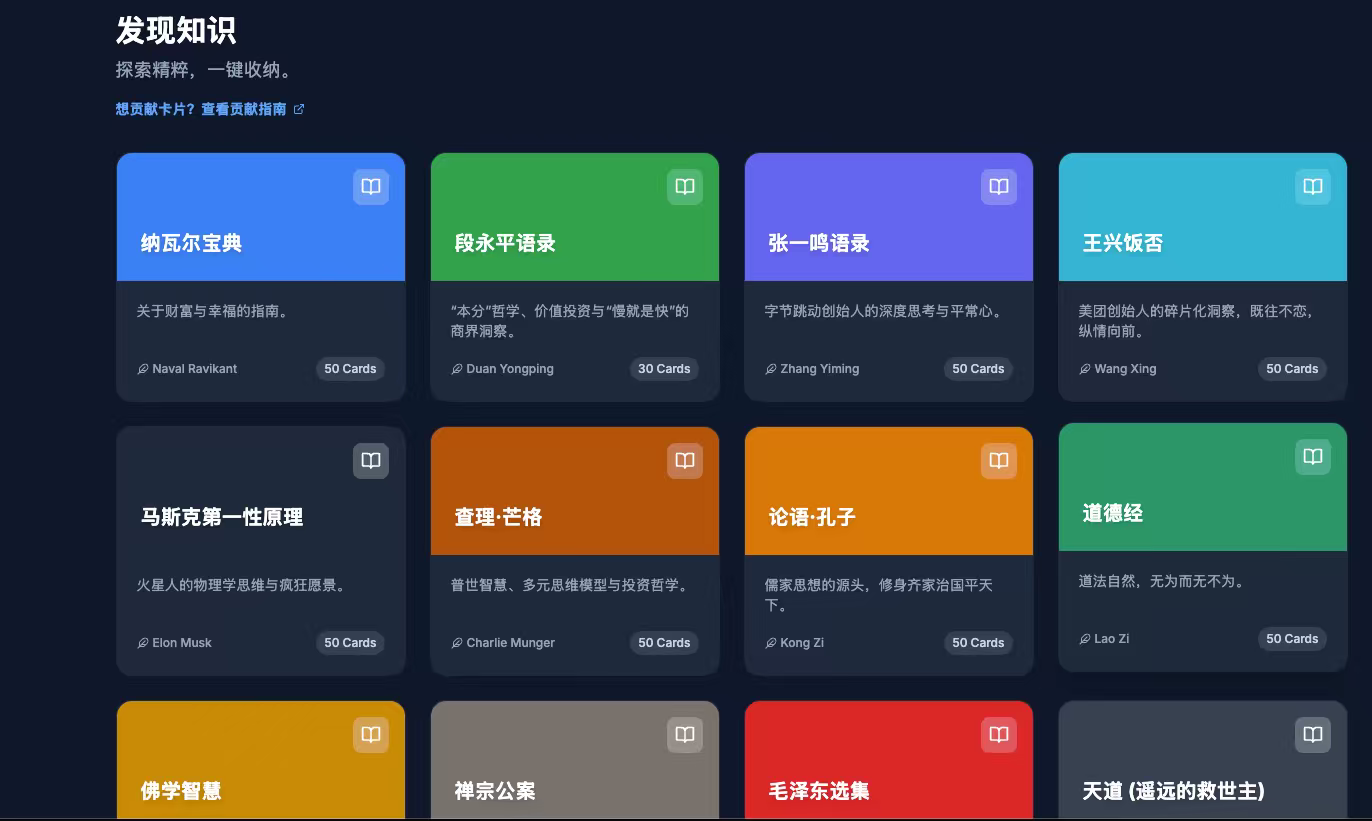Click the book icon on 纳瓦尔宝典 card
Viewport: 1372px width, 821px height.
(x=370, y=187)
